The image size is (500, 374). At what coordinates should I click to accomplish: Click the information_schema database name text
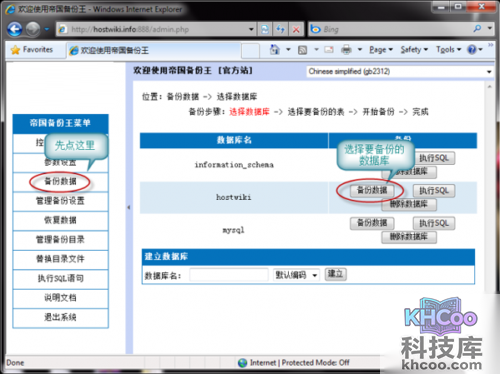tap(234, 165)
